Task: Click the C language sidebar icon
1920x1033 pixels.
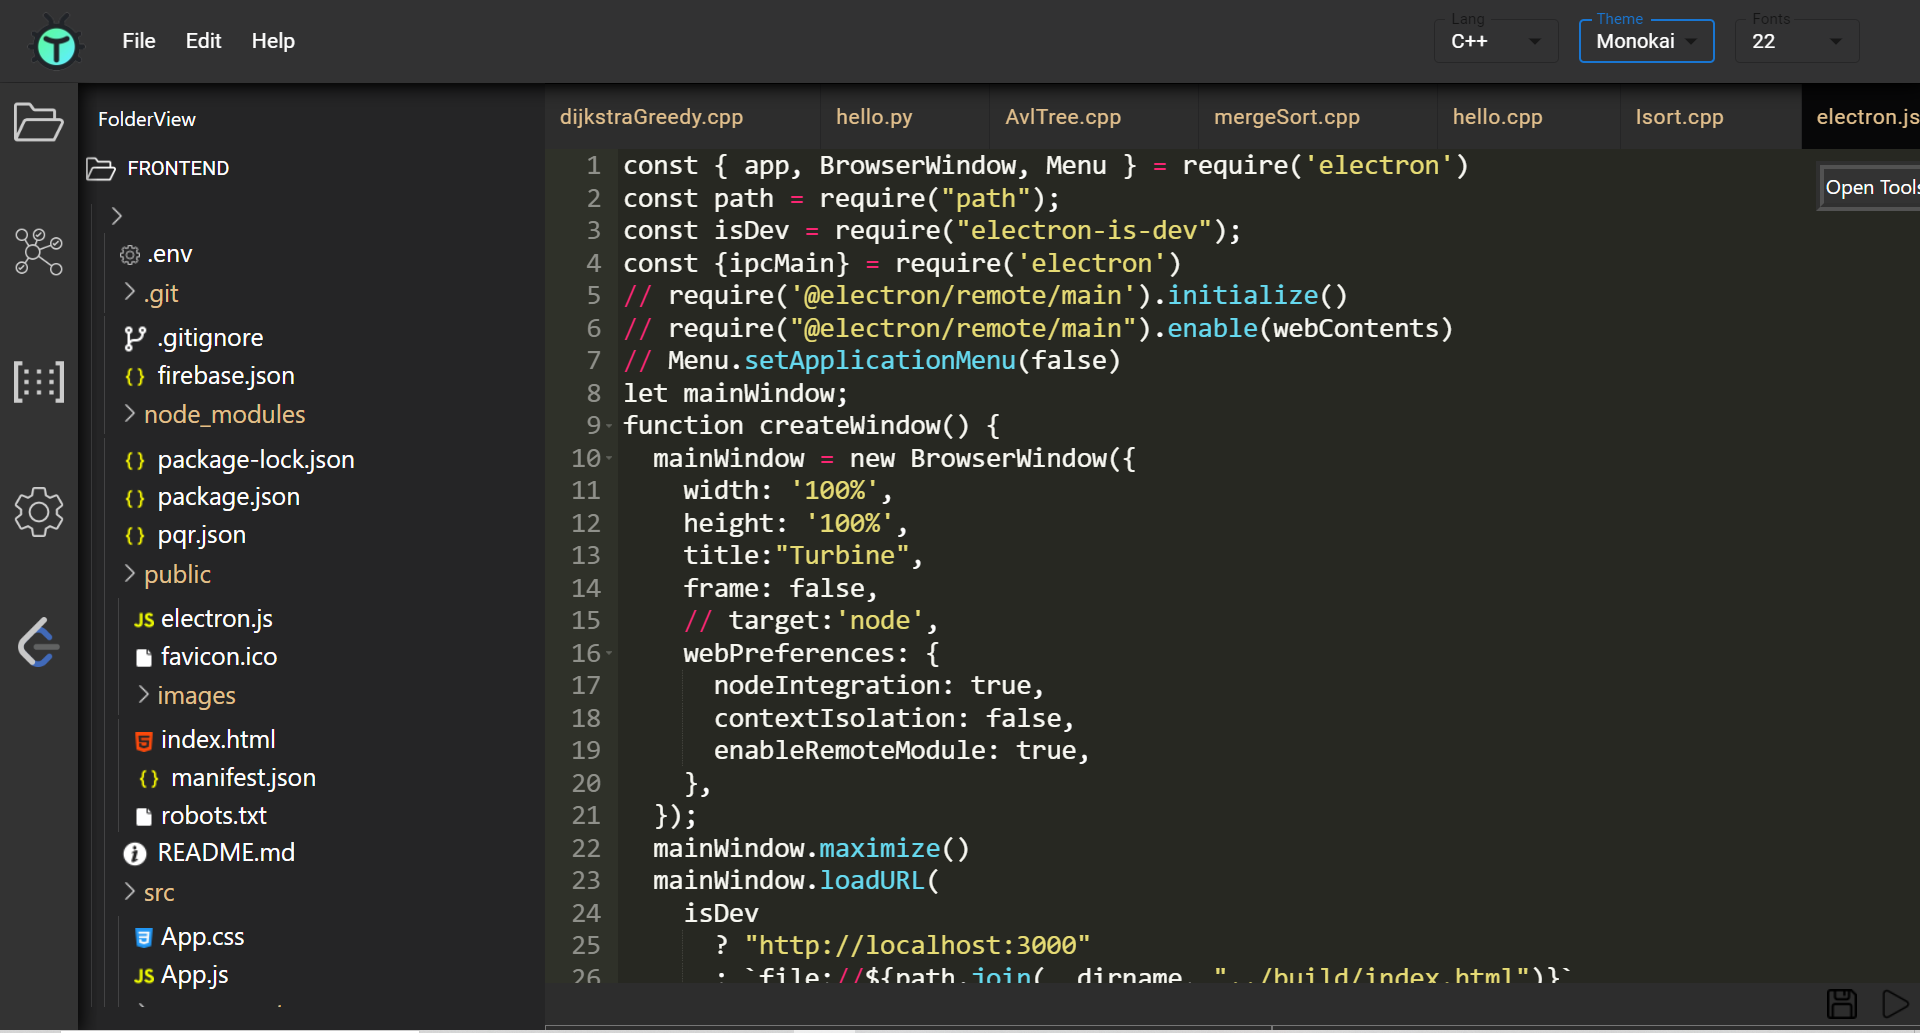Action: point(39,642)
